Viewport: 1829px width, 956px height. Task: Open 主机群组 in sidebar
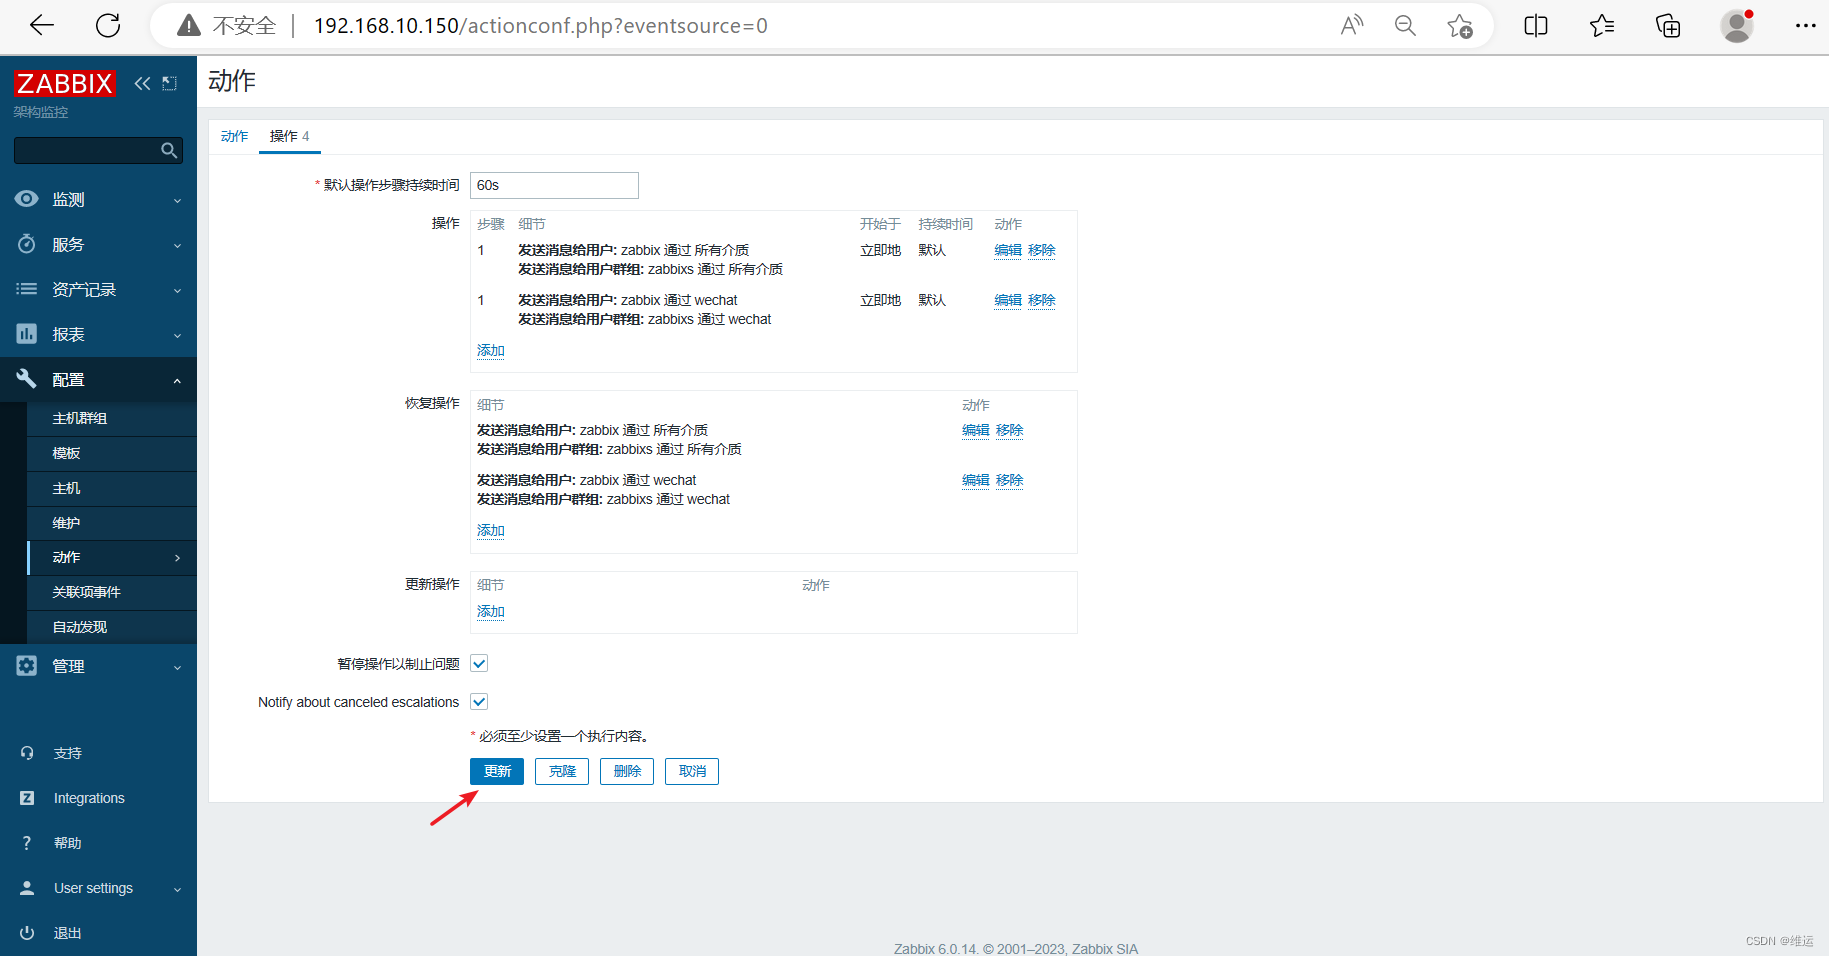[x=112, y=418]
